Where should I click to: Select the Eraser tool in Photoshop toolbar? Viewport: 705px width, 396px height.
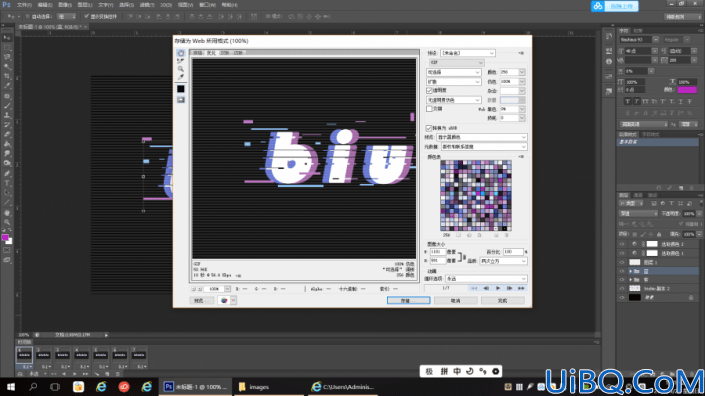click(x=7, y=134)
